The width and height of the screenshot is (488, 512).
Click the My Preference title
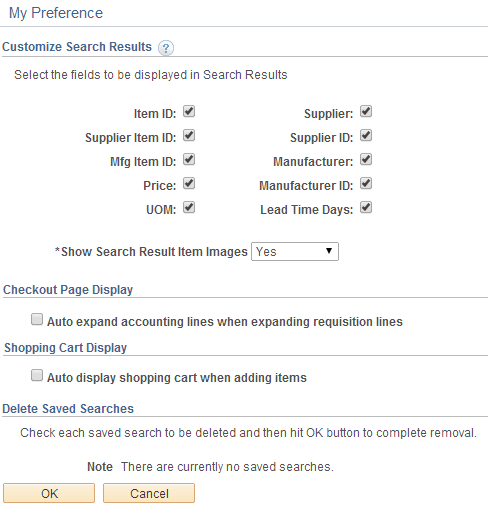tap(56, 13)
